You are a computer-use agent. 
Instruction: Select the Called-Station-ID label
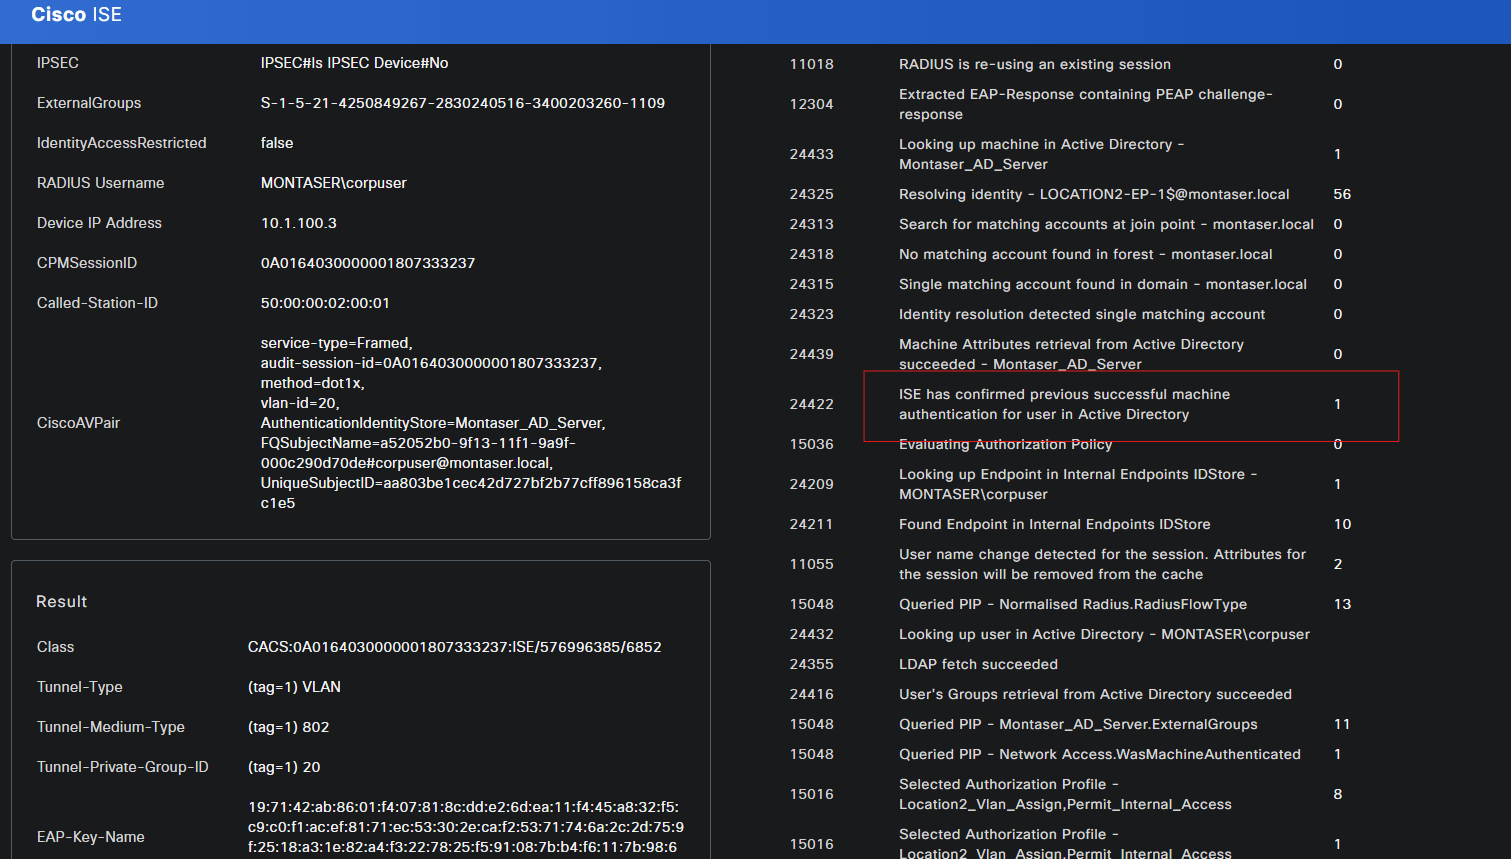click(x=97, y=303)
